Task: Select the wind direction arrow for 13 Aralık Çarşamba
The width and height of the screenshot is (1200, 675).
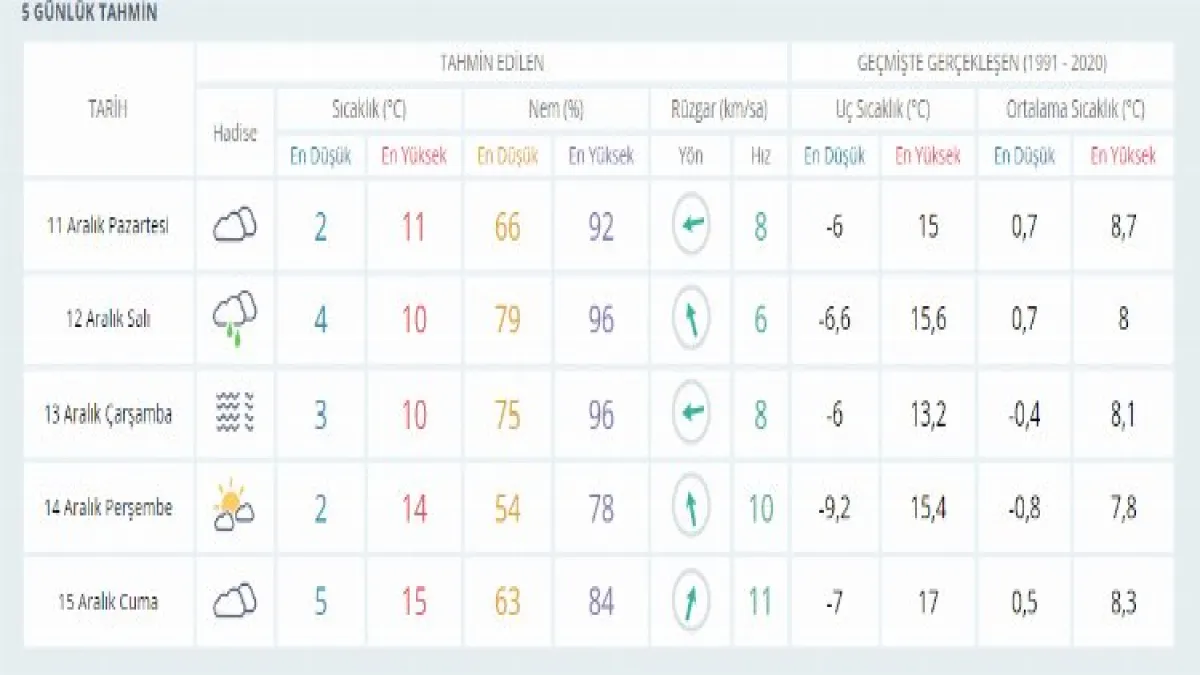Action: pos(691,413)
